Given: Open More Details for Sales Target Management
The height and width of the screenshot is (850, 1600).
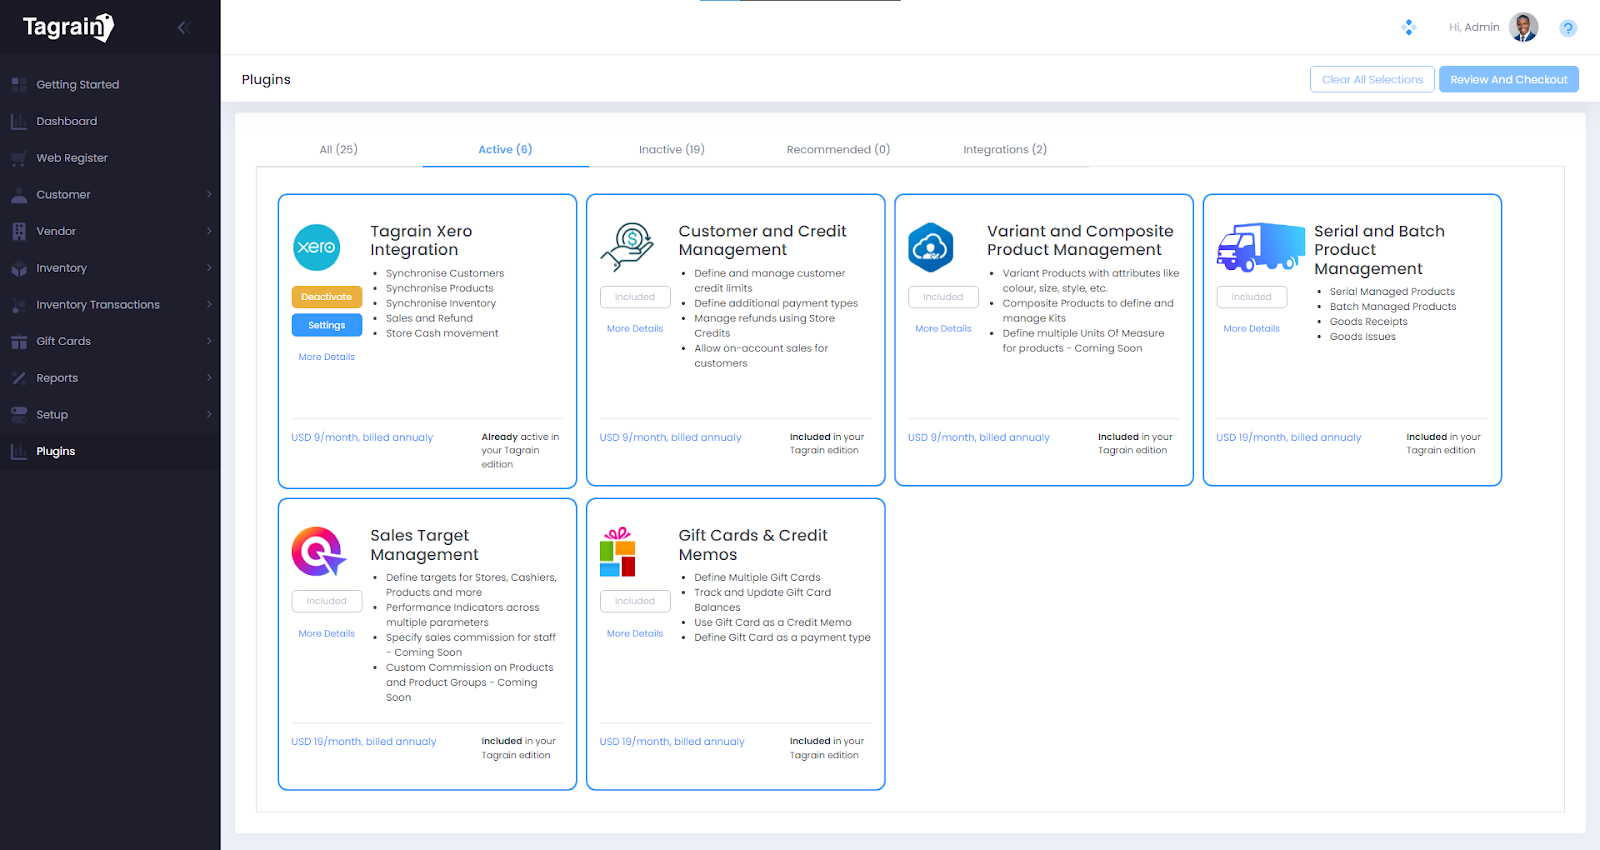Looking at the screenshot, I should pos(327,634).
